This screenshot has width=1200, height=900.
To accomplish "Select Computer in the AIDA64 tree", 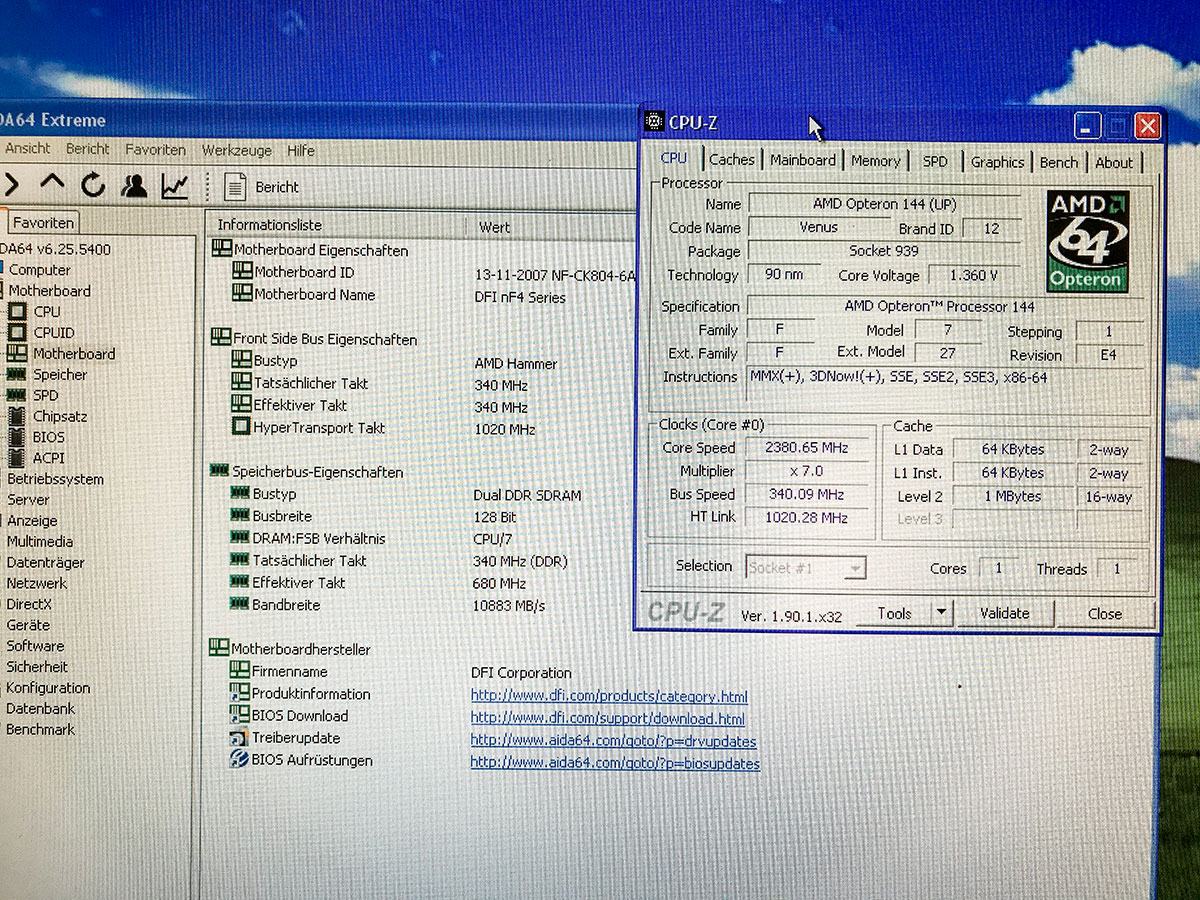I will pos(40,270).
